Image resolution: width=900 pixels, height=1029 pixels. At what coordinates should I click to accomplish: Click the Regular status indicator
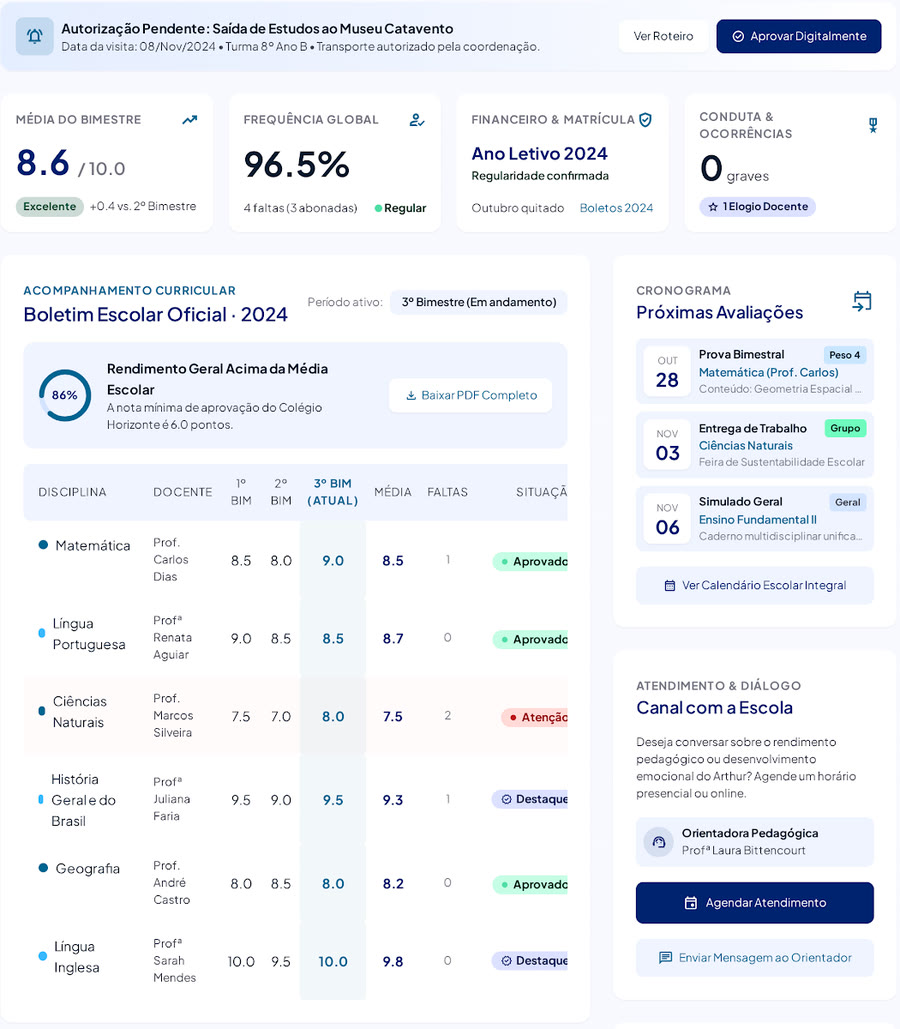pos(400,208)
